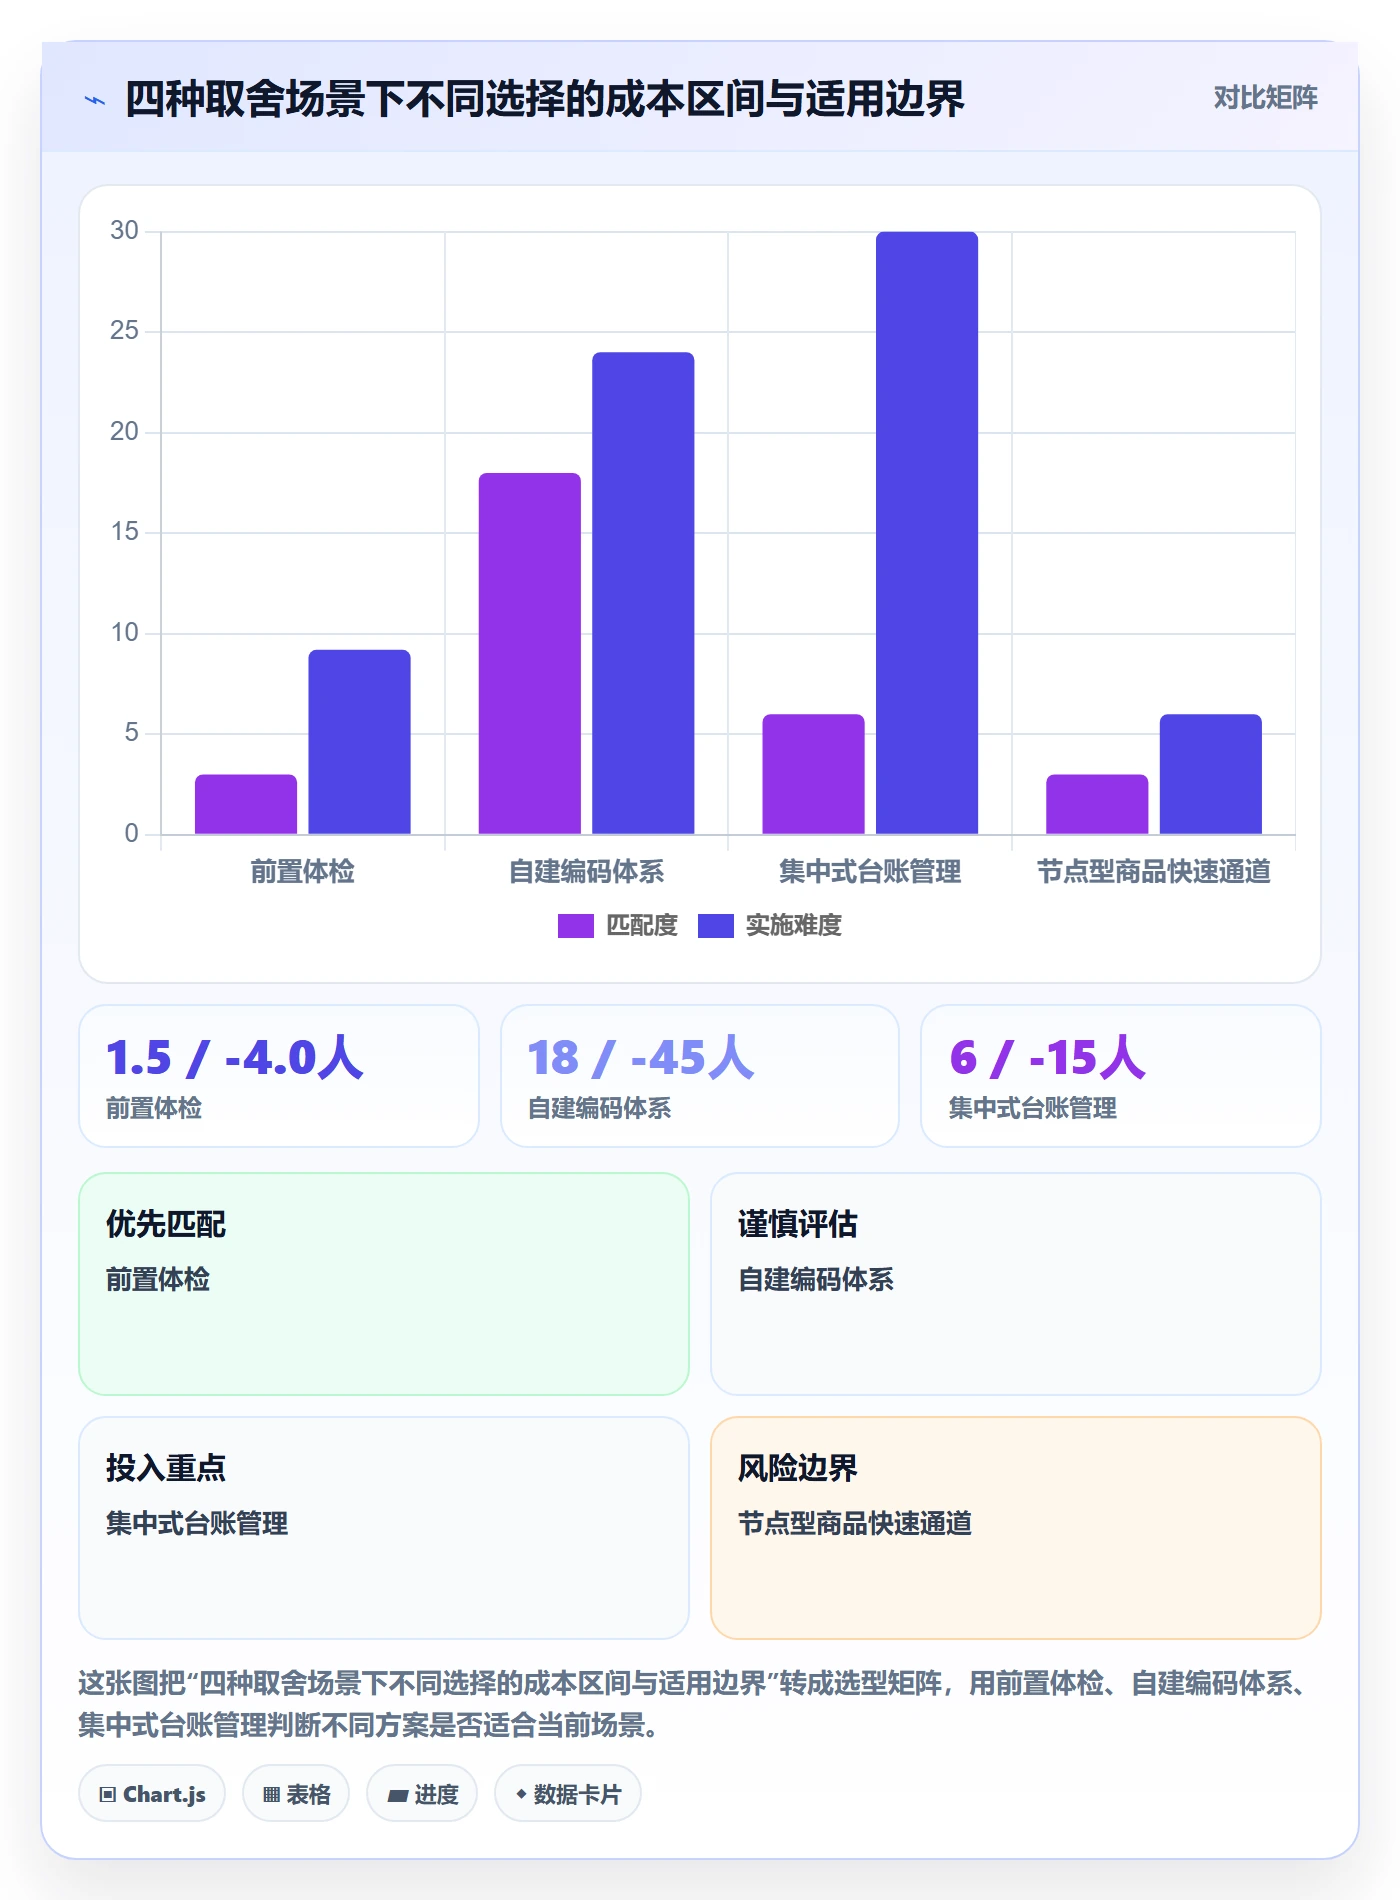The width and height of the screenshot is (1400, 1900).
Task: Click the 进度 tag icon
Action: pos(397,1796)
